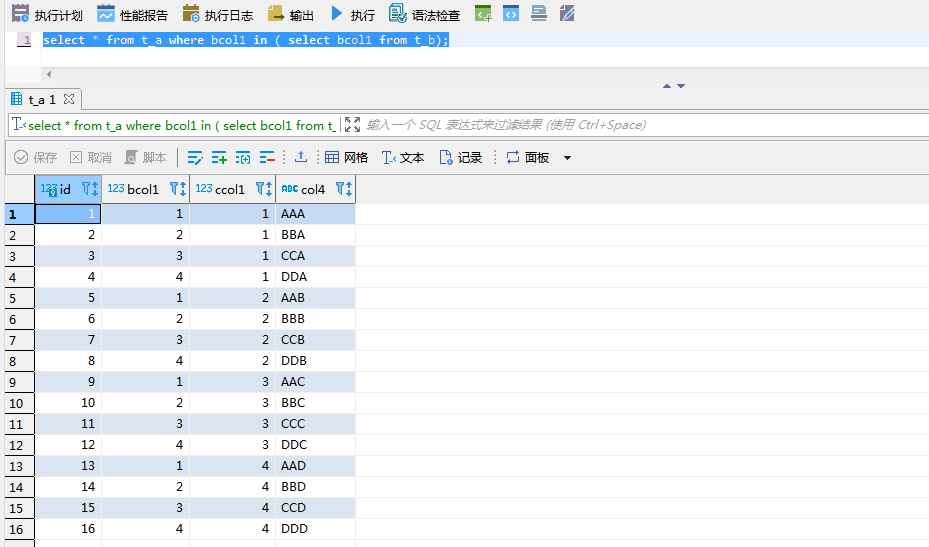This screenshot has height=547, width=929.
Task: Switch to 网格 grid view
Action: coord(346,158)
